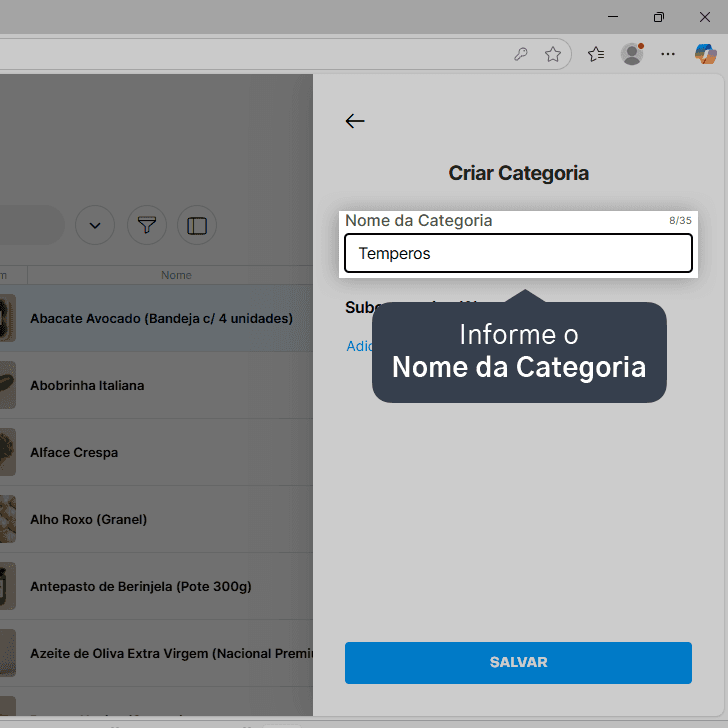The image size is (728, 728).
Task: Click the back arrow in Criar Categoria panel
Action: [355, 121]
